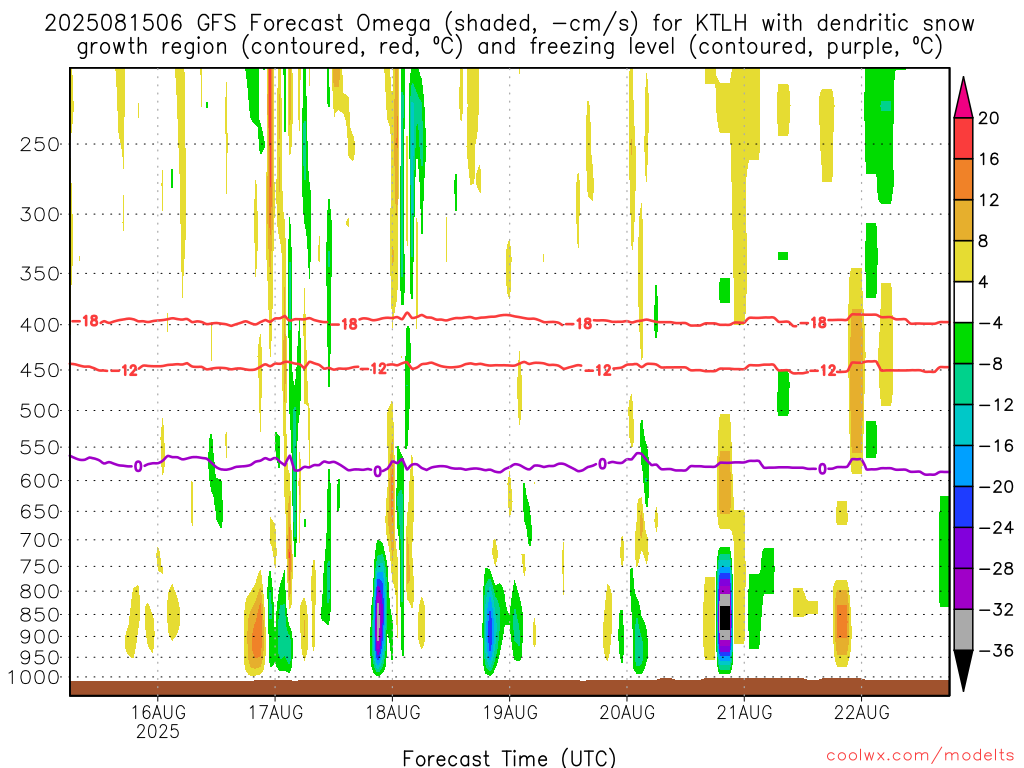Select the bright green -4 to -8 swatch

(963, 344)
